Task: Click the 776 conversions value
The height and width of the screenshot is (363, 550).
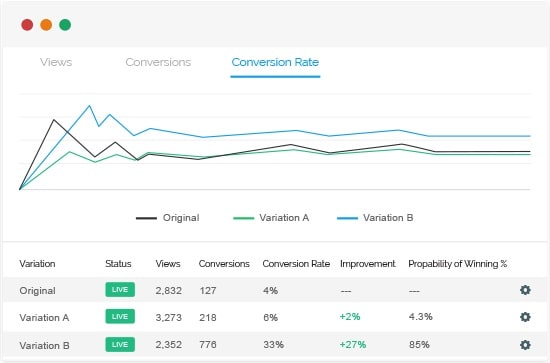Action: [x=208, y=345]
